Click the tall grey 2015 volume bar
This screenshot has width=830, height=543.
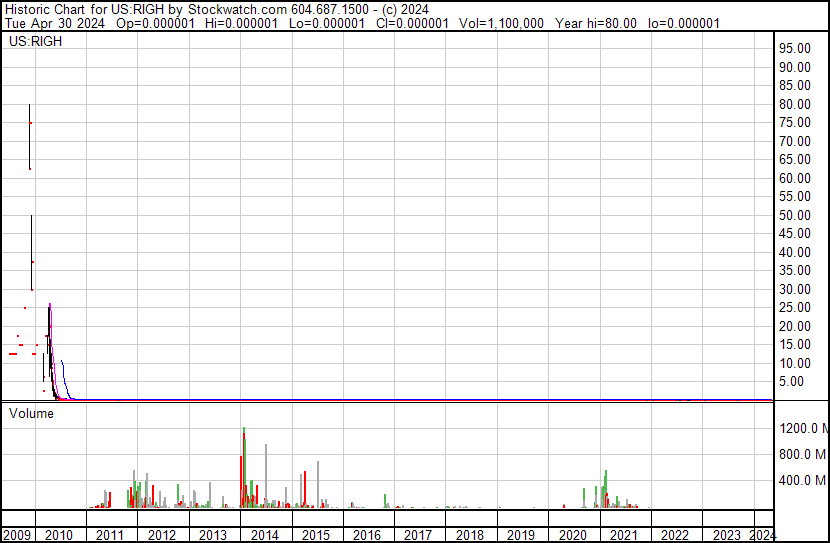(x=318, y=484)
